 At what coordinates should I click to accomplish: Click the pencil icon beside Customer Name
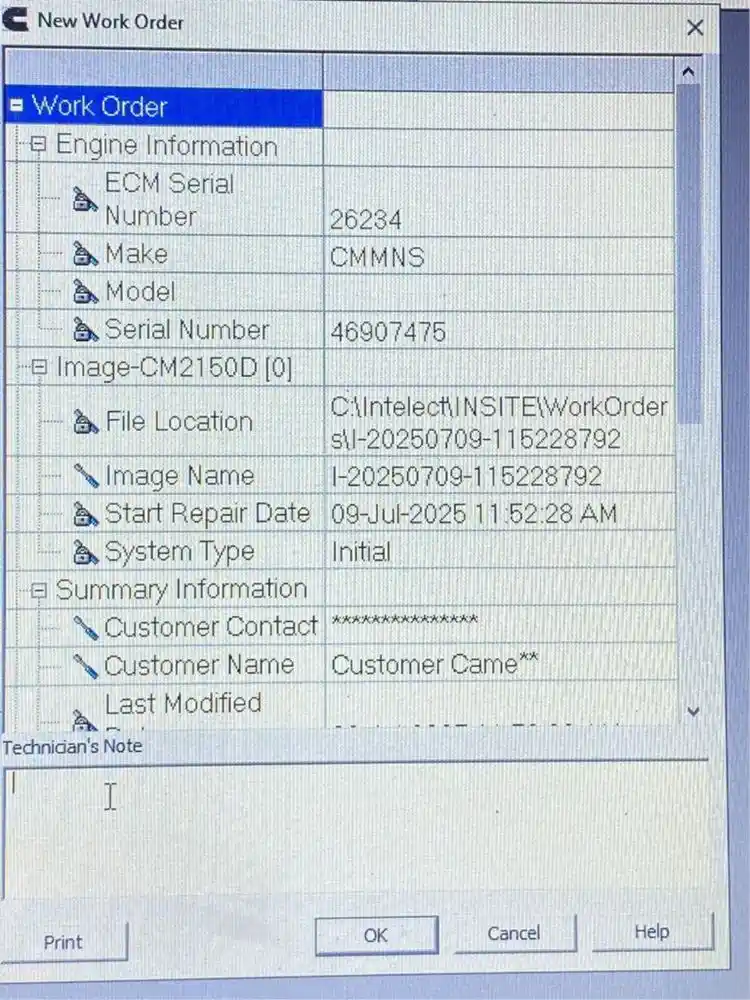[85, 666]
